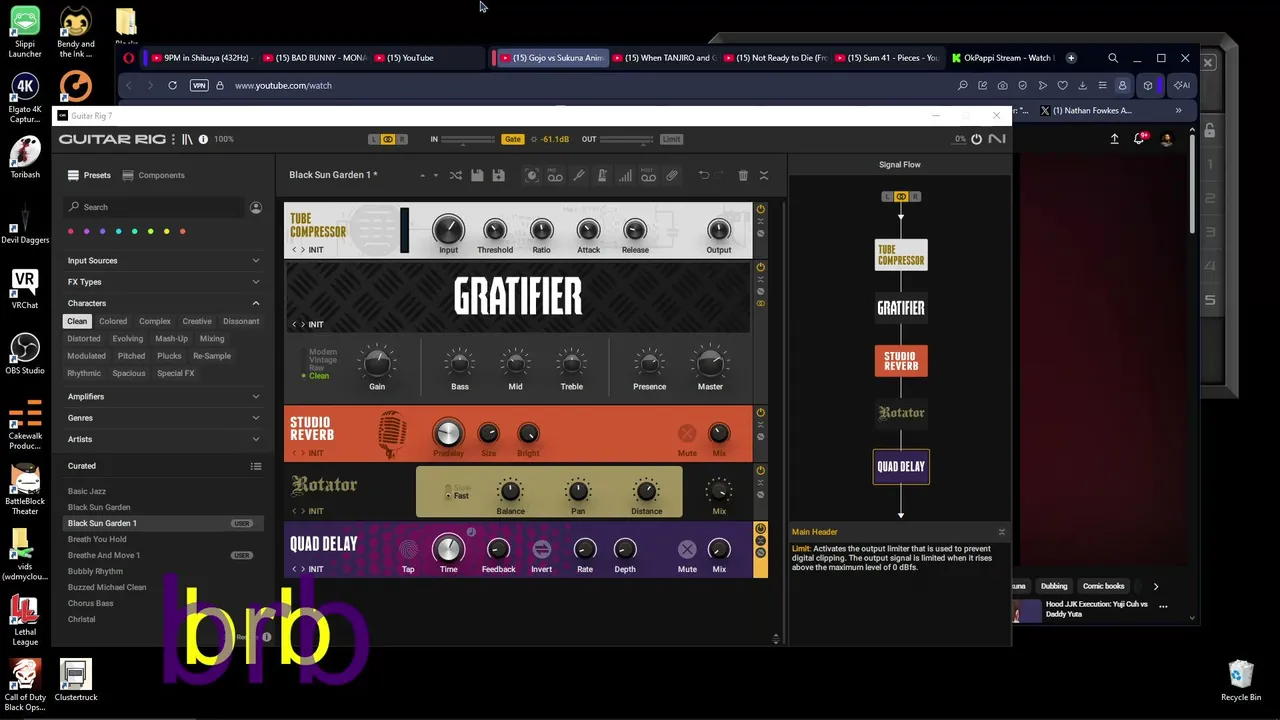
Task: Reload the YouTube page in browser
Action: tap(172, 85)
